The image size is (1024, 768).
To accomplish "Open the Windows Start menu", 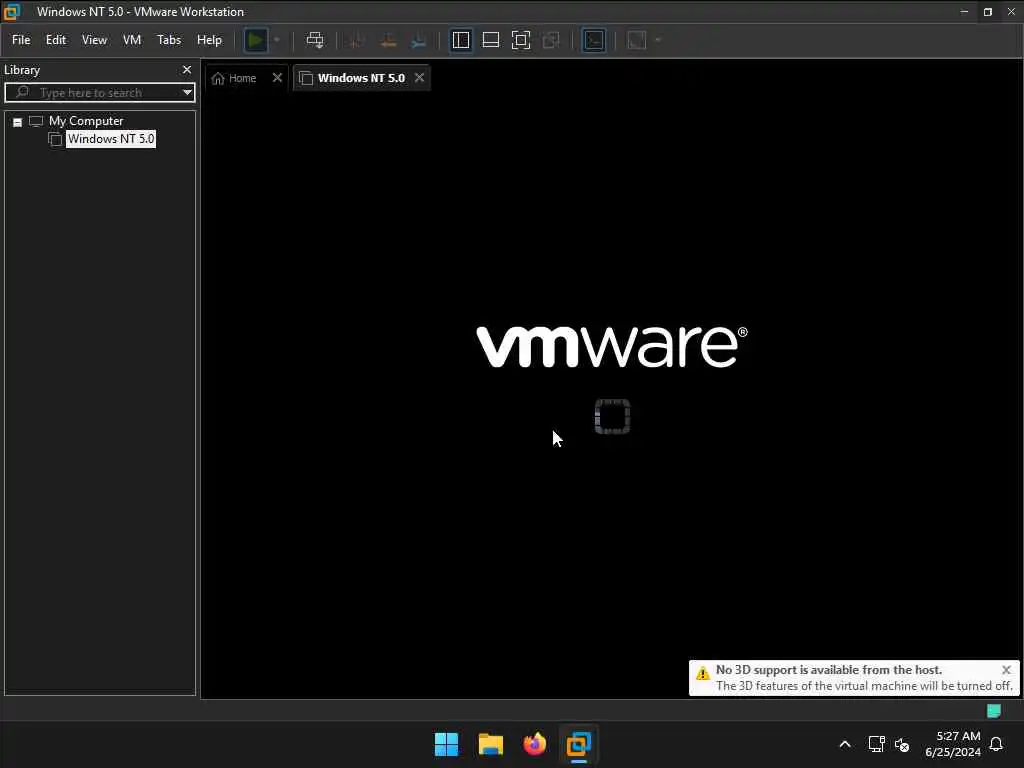I will coord(447,744).
